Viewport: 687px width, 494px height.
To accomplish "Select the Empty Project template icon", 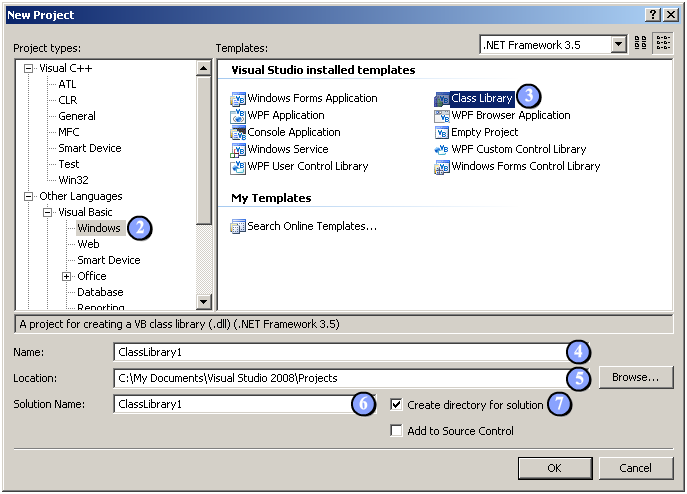I will click(442, 133).
